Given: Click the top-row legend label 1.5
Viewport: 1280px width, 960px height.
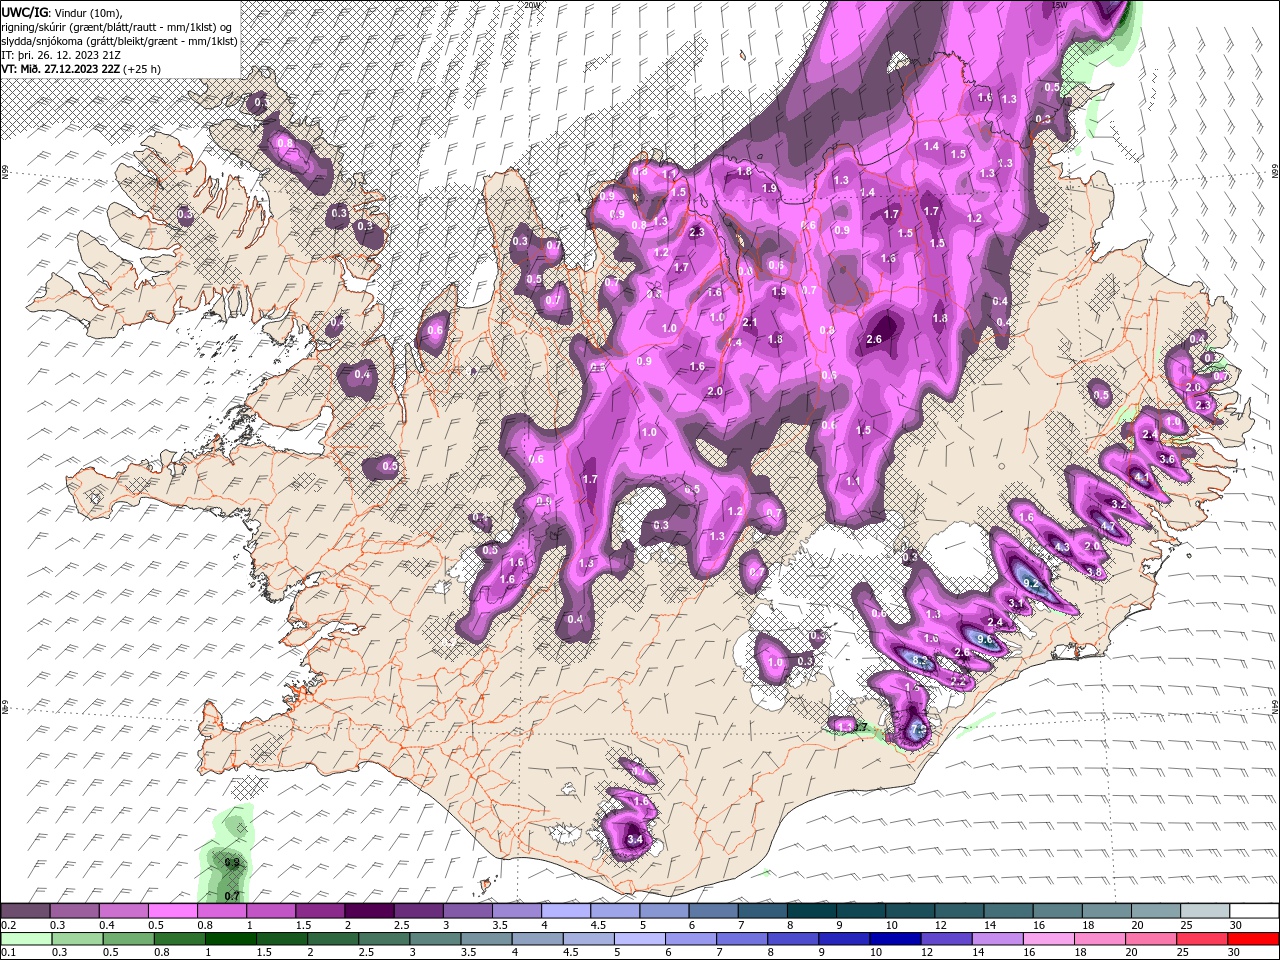Looking at the screenshot, I should pyautogui.click(x=303, y=925).
